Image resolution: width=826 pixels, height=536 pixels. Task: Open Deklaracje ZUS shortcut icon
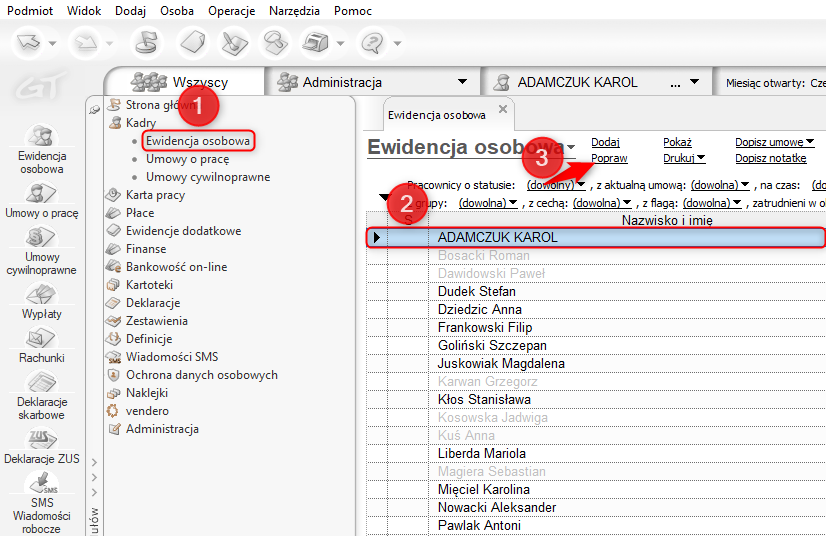(42, 438)
